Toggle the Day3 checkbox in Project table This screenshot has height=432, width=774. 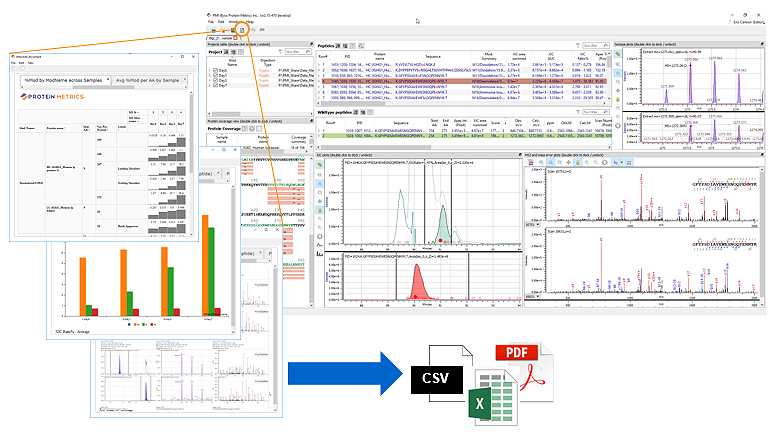[215, 80]
